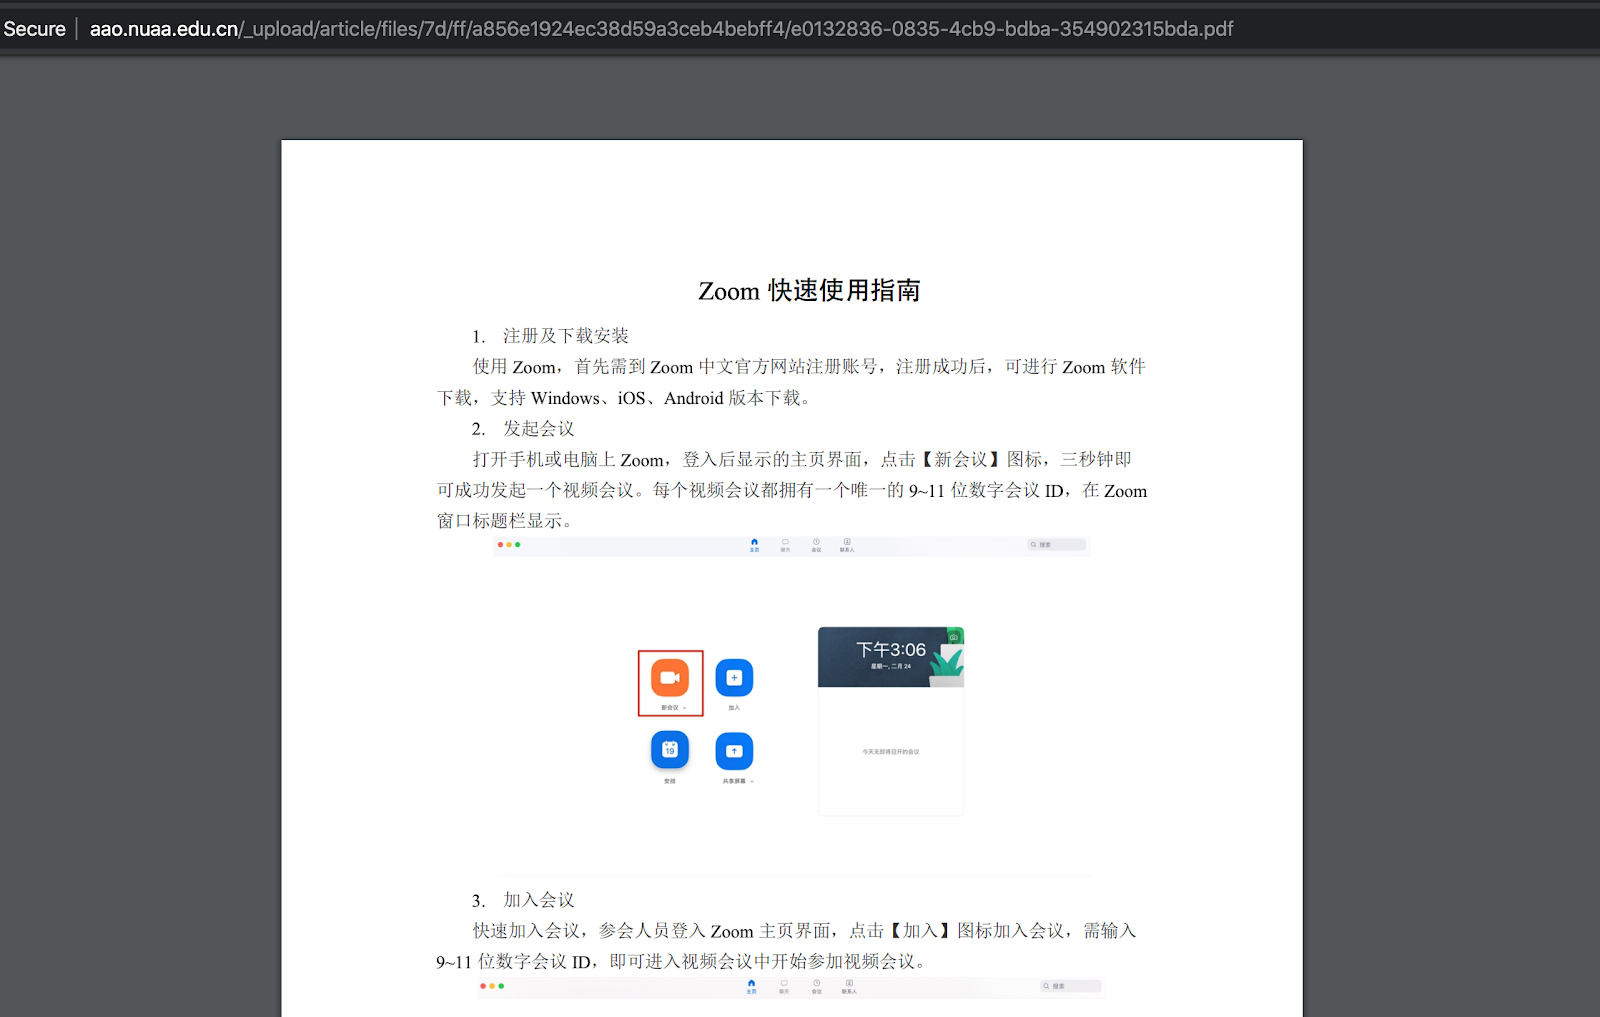Image resolution: width=1600 pixels, height=1017 pixels.
Task: Select Contacts tab in section 3 Zoom screenshot
Action: 849,986
